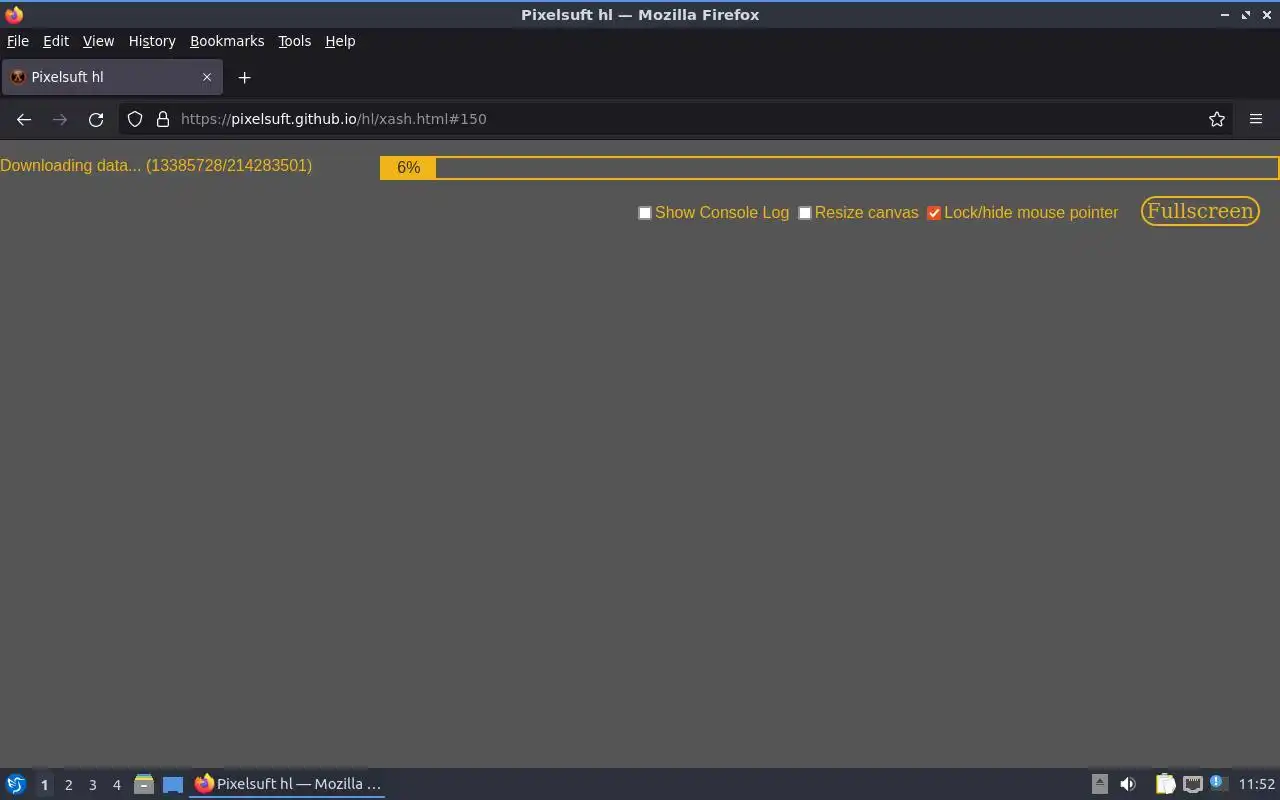
Task: Open the Edit menu
Action: (56, 41)
